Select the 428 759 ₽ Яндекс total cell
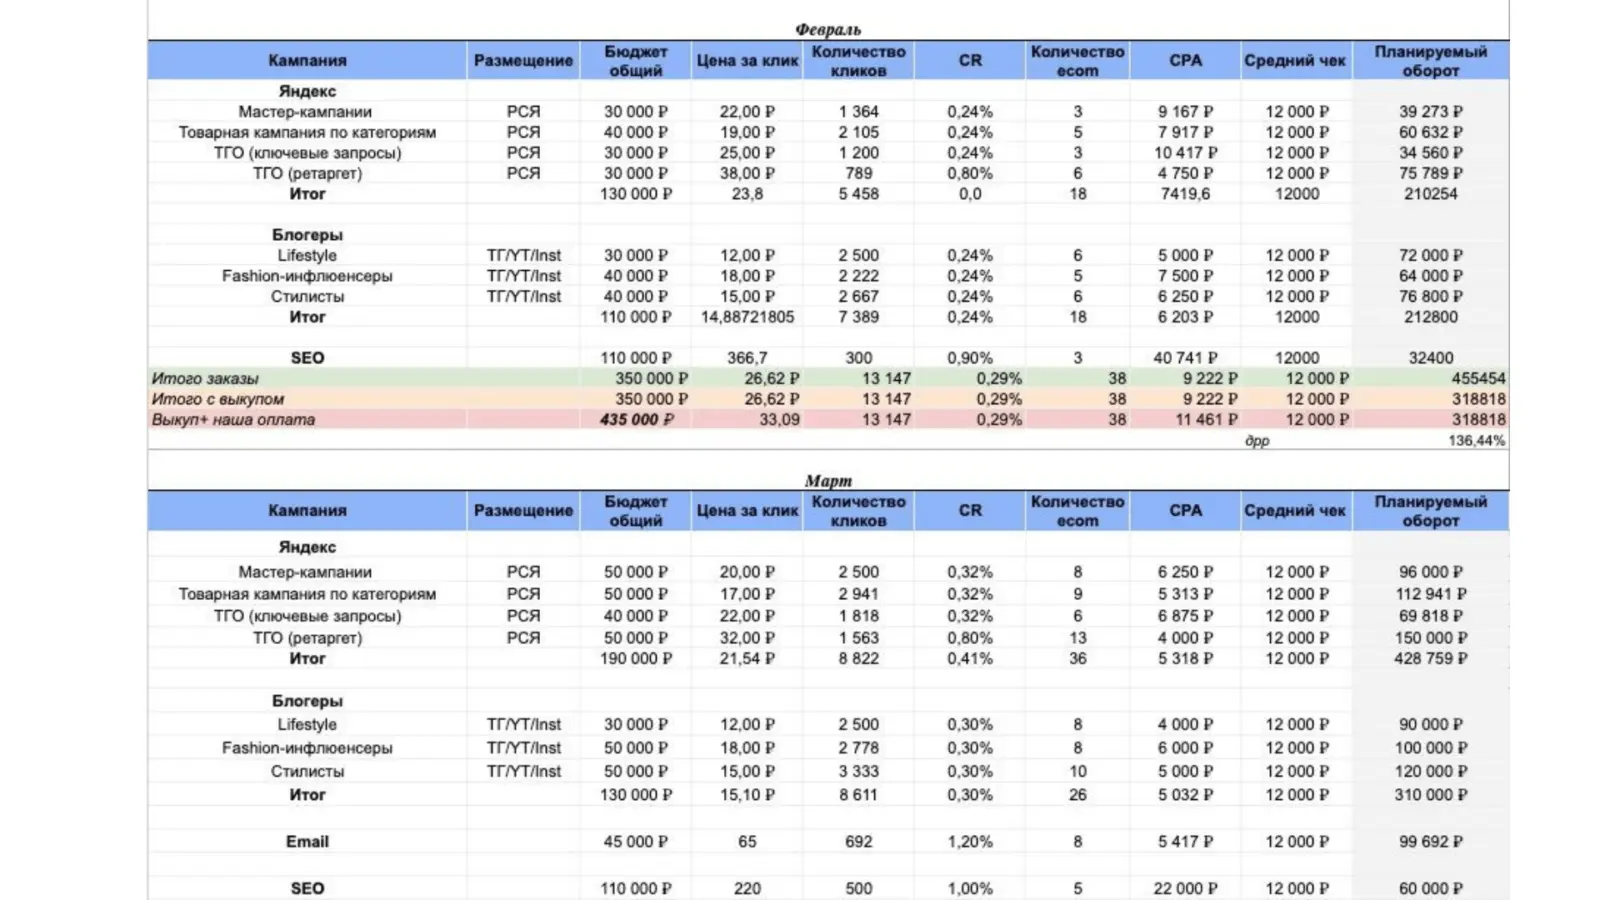 pos(1431,658)
